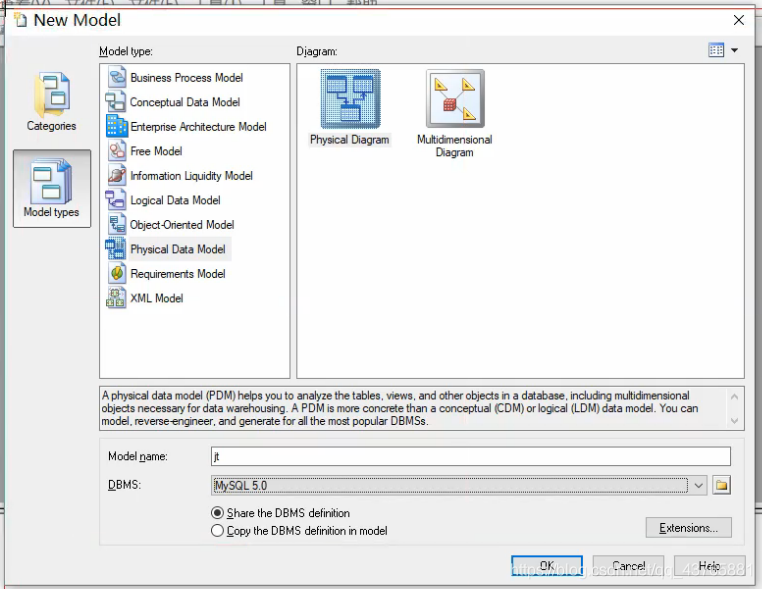762x589 pixels.
Task: Click the diagram view mode grid icon
Action: pos(716,50)
